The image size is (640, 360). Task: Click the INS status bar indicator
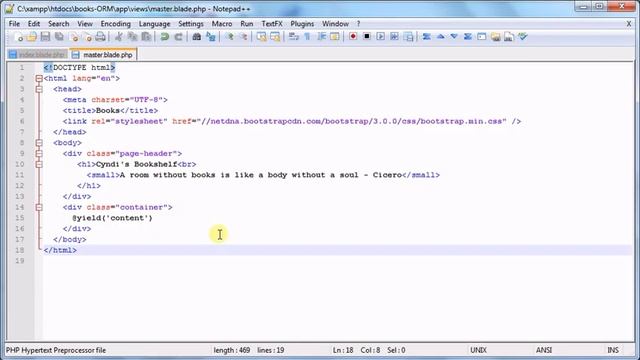point(613,350)
